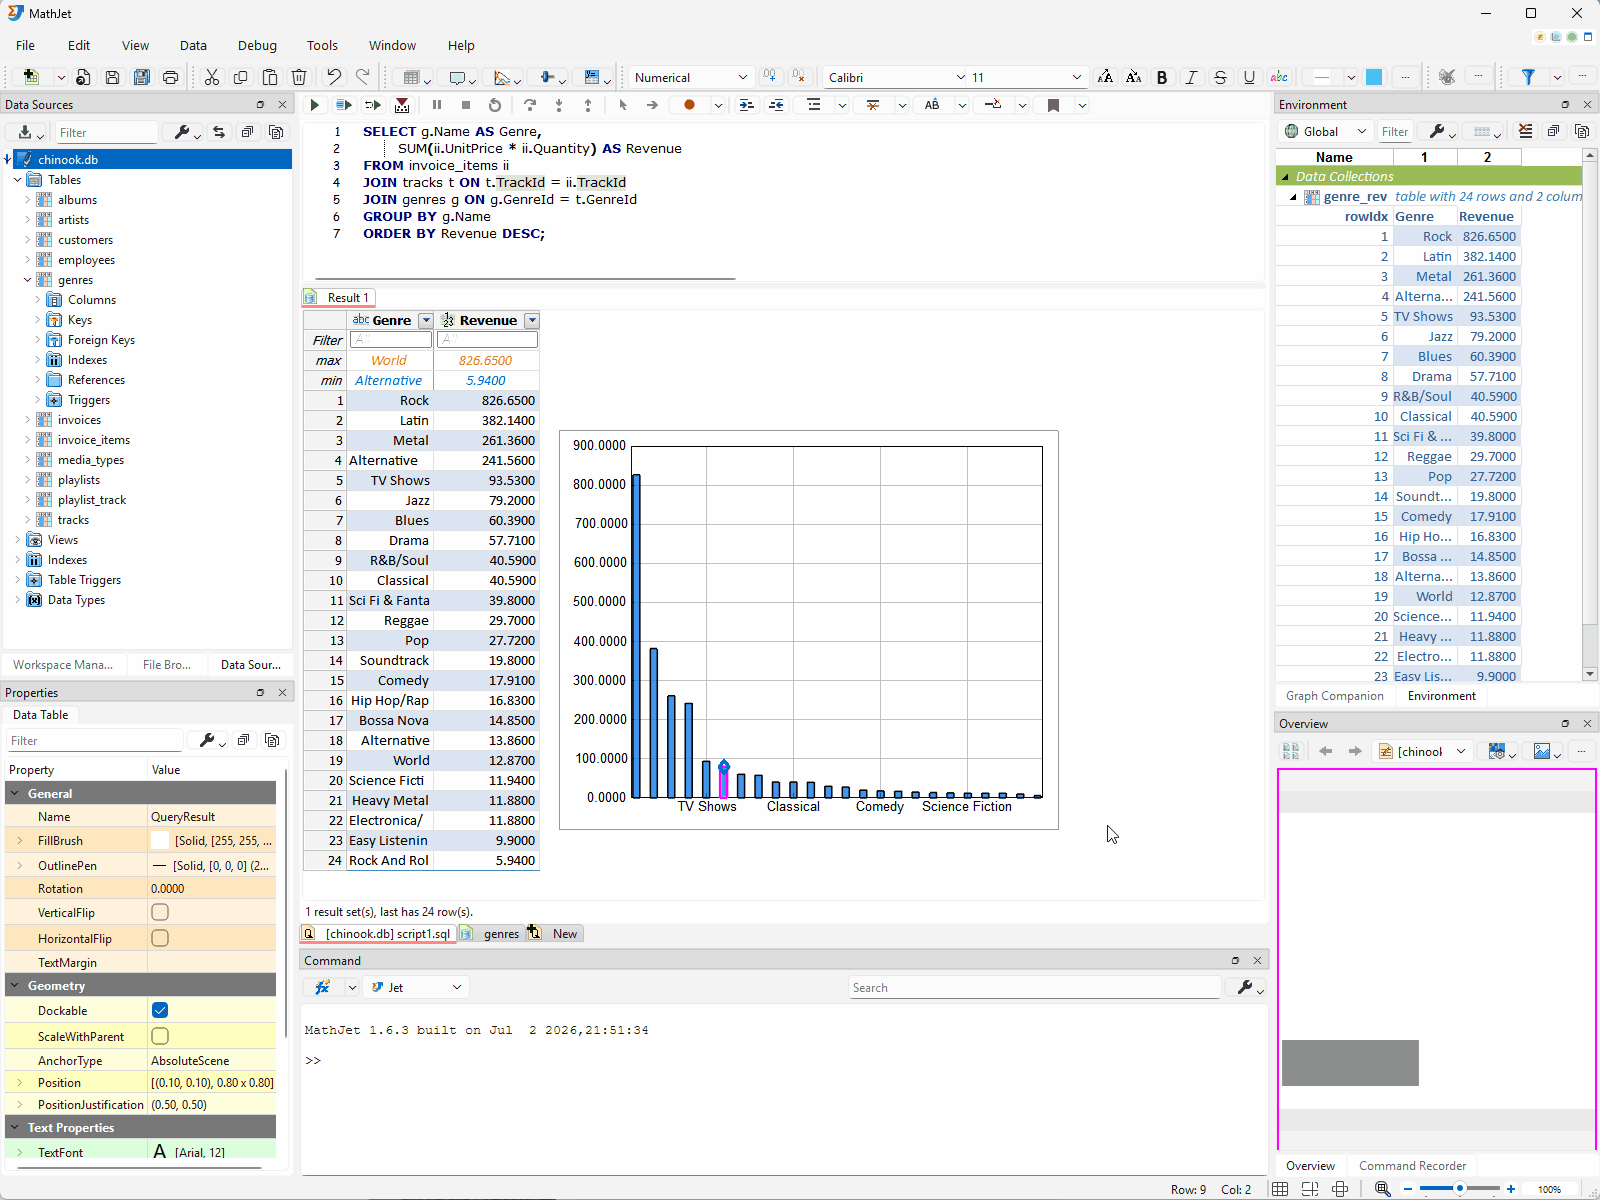Viewport: 1600px width, 1200px height.
Task: Click the Data Sources Filter field
Action: pos(107,132)
